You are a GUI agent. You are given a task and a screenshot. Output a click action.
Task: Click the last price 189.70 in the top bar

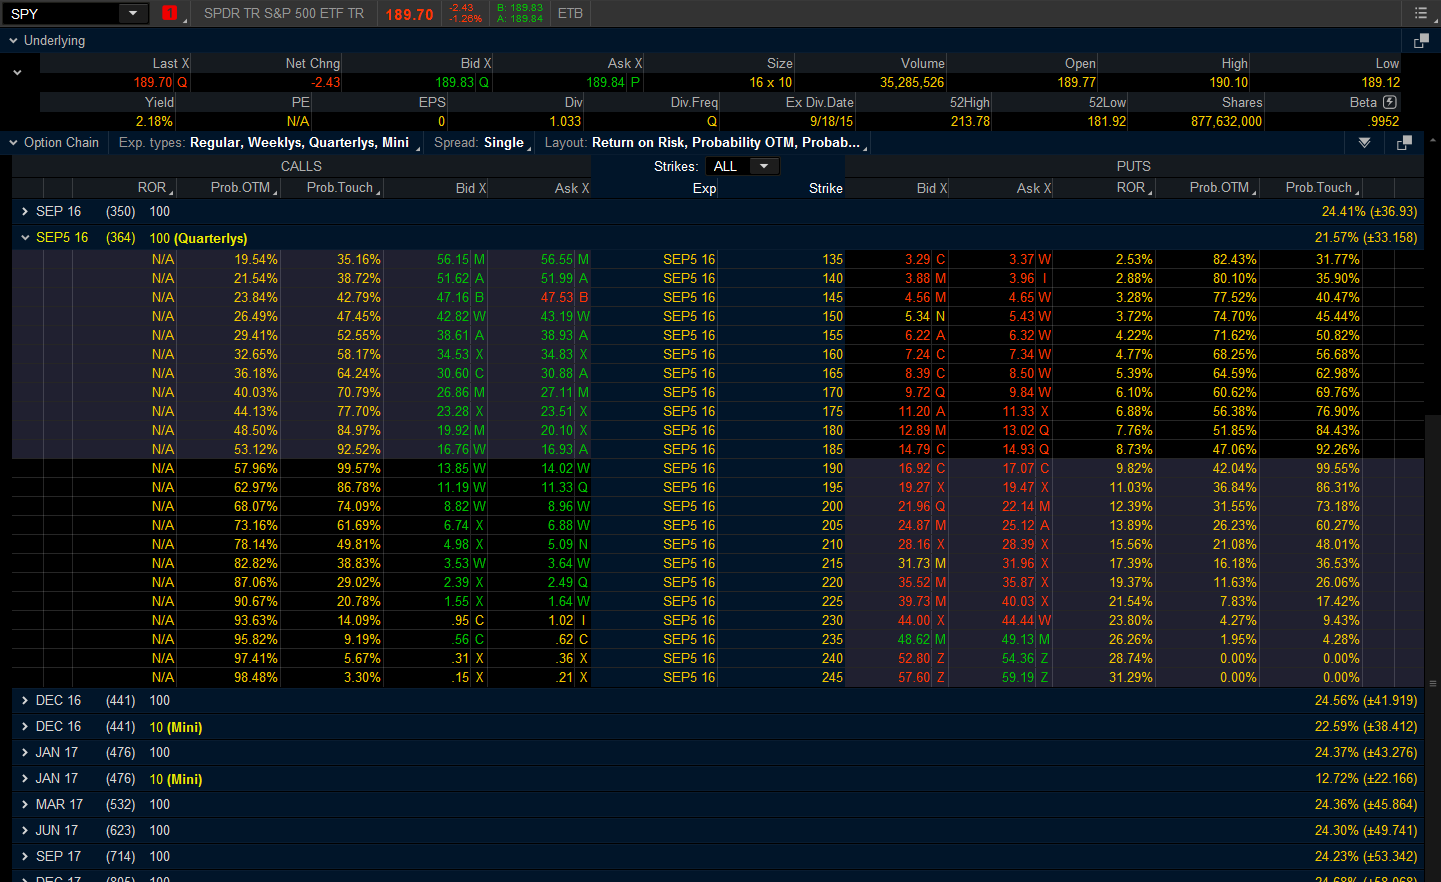[410, 14]
